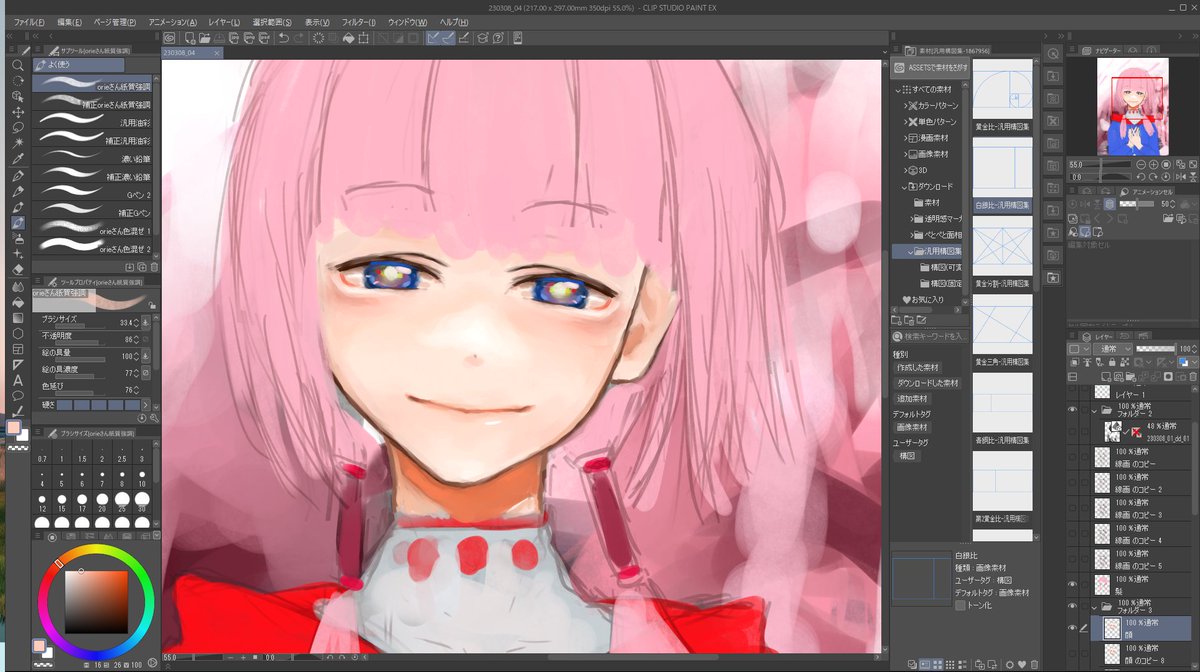Click the 構図 user tag button
The image size is (1200, 672).
(907, 455)
